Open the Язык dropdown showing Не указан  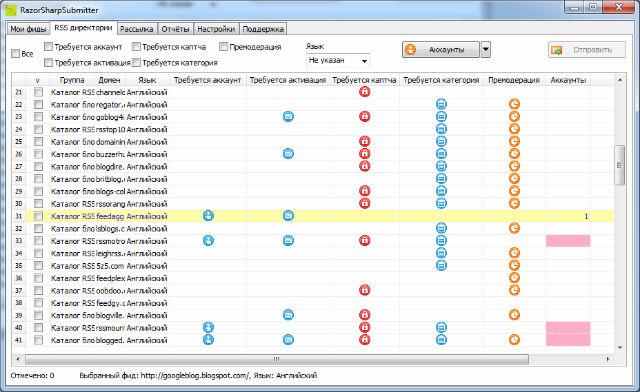338,60
